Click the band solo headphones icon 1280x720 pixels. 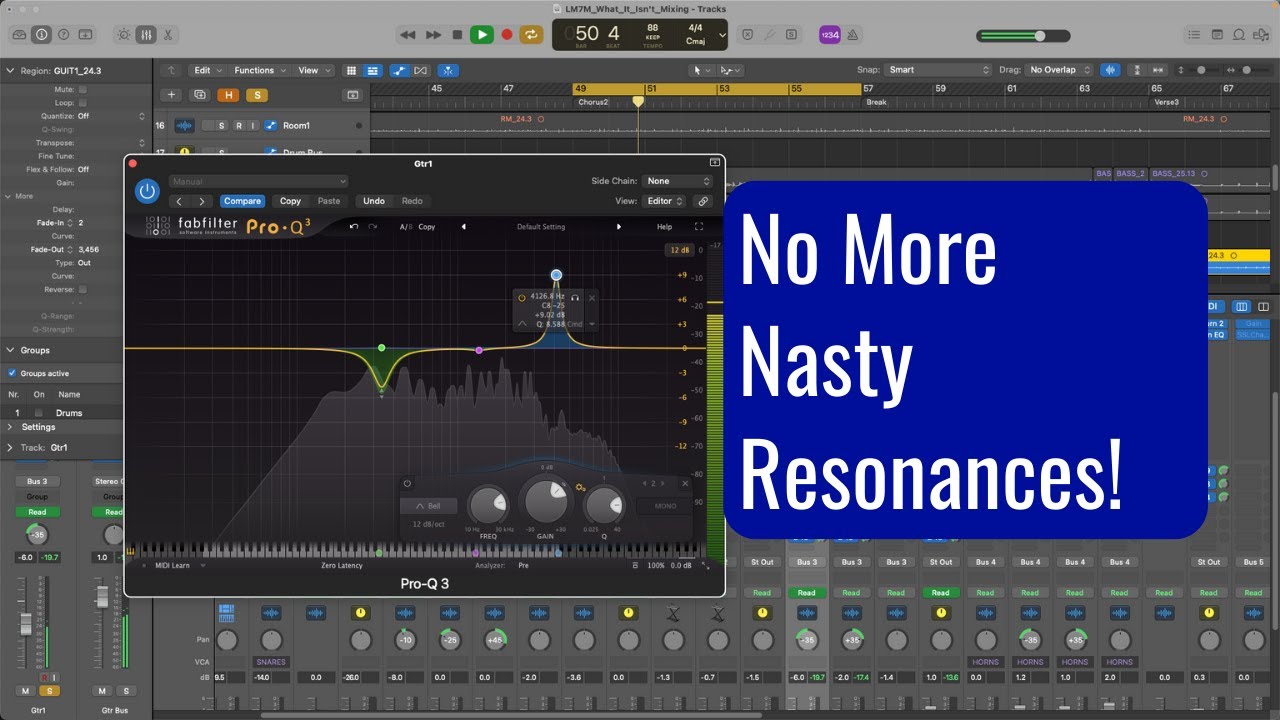tap(575, 298)
